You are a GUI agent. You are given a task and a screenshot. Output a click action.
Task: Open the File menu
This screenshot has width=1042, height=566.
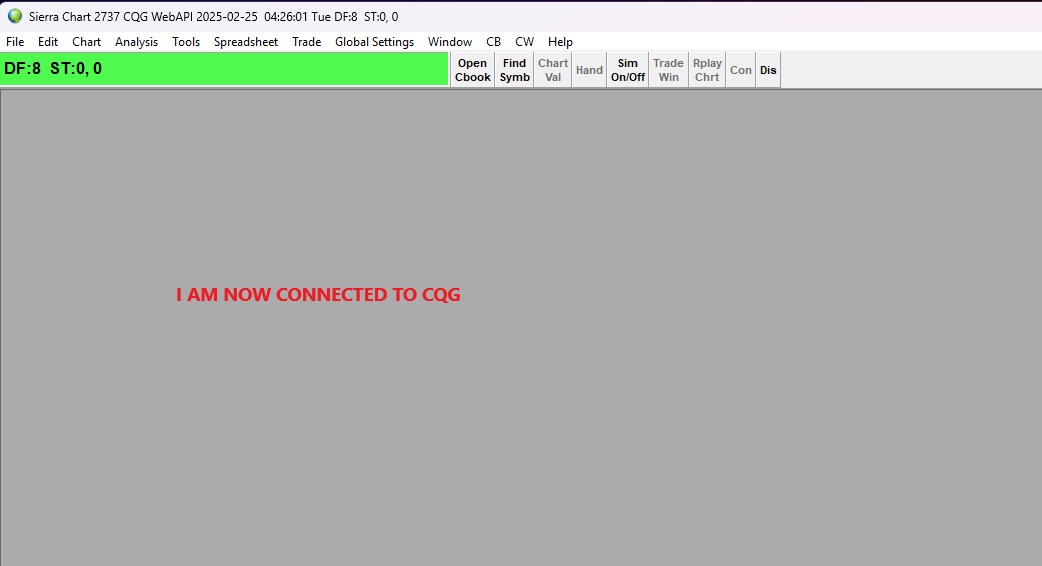pyautogui.click(x=15, y=42)
